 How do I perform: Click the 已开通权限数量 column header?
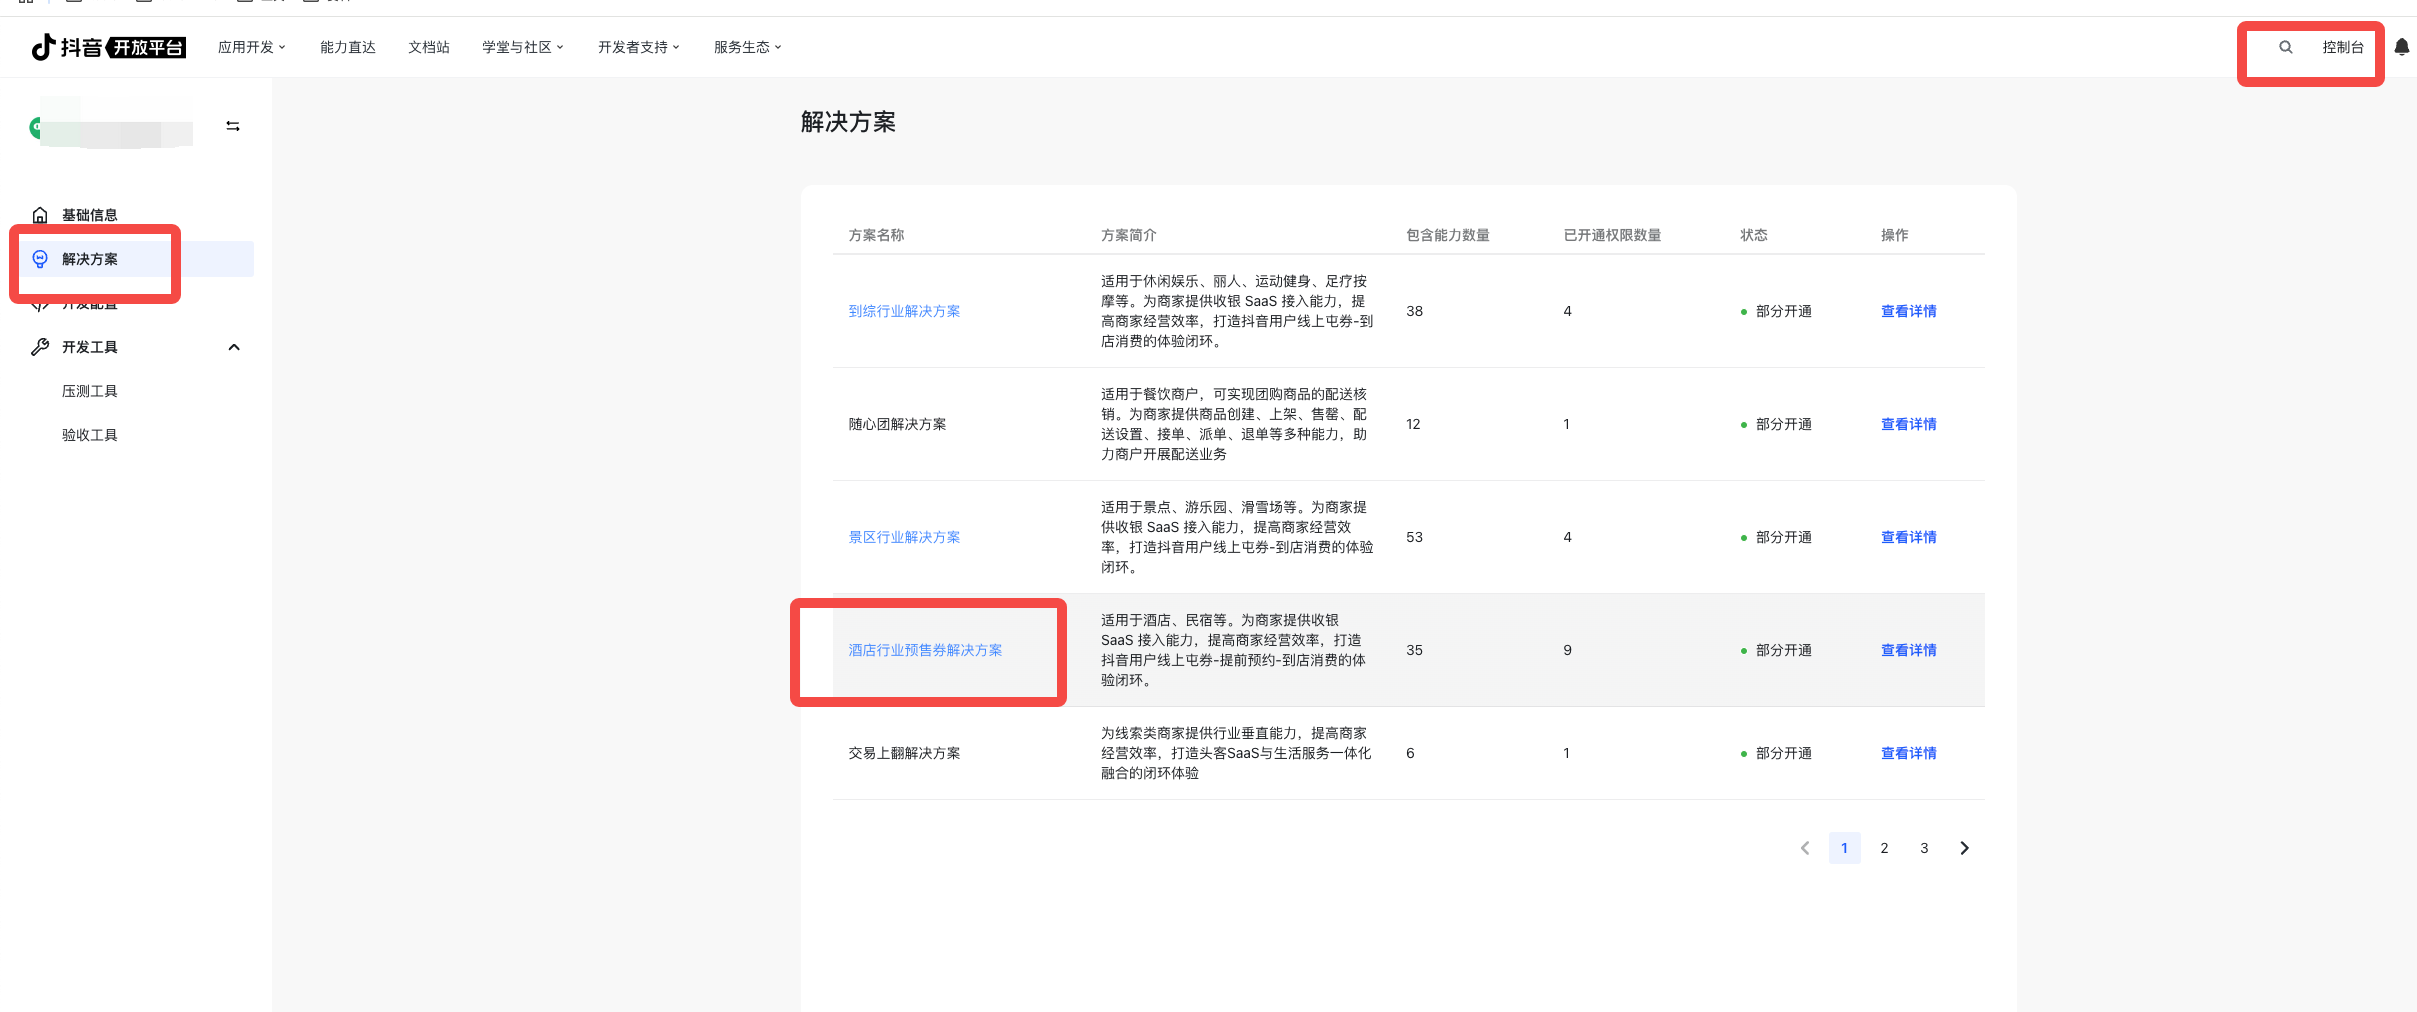1612,235
